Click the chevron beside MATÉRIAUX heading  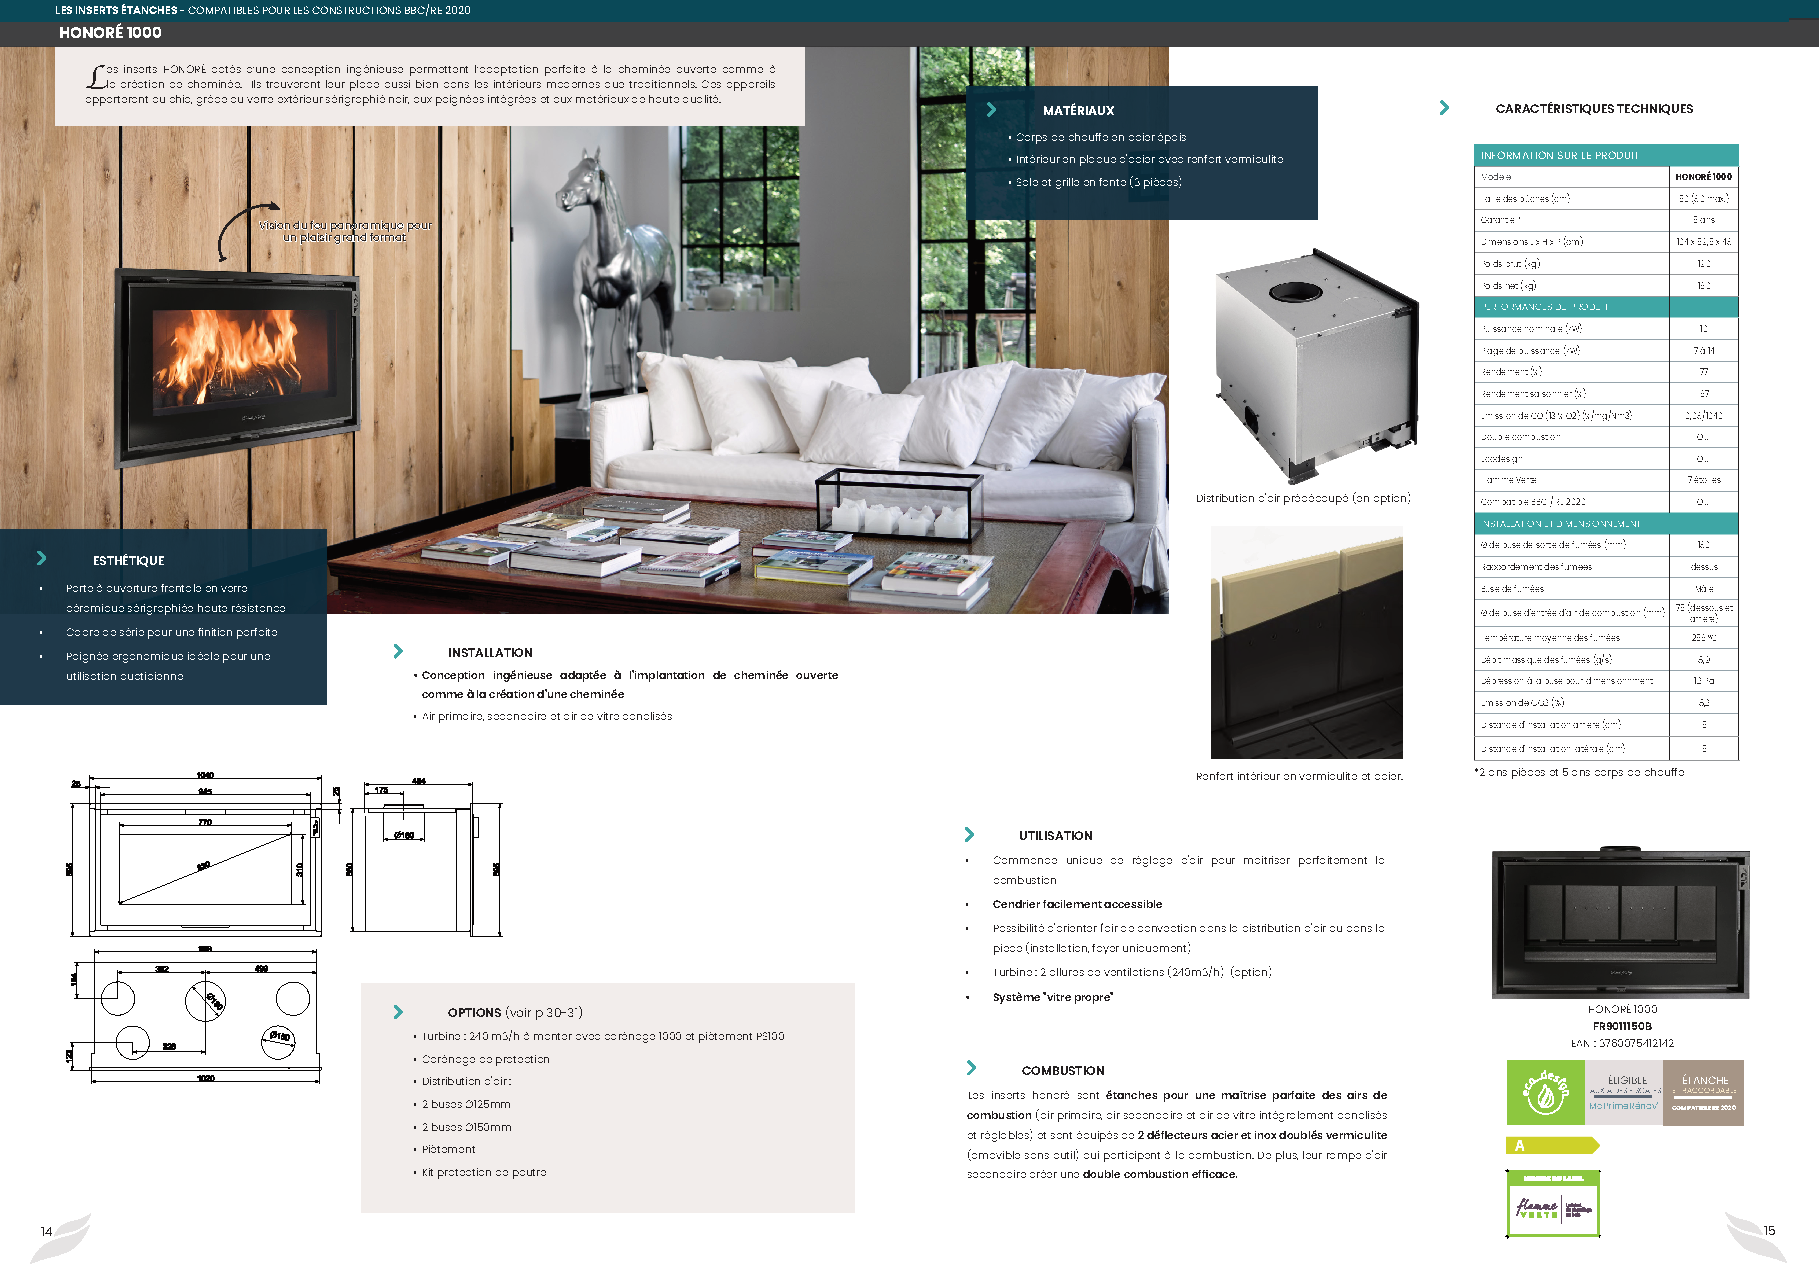[x=991, y=110]
